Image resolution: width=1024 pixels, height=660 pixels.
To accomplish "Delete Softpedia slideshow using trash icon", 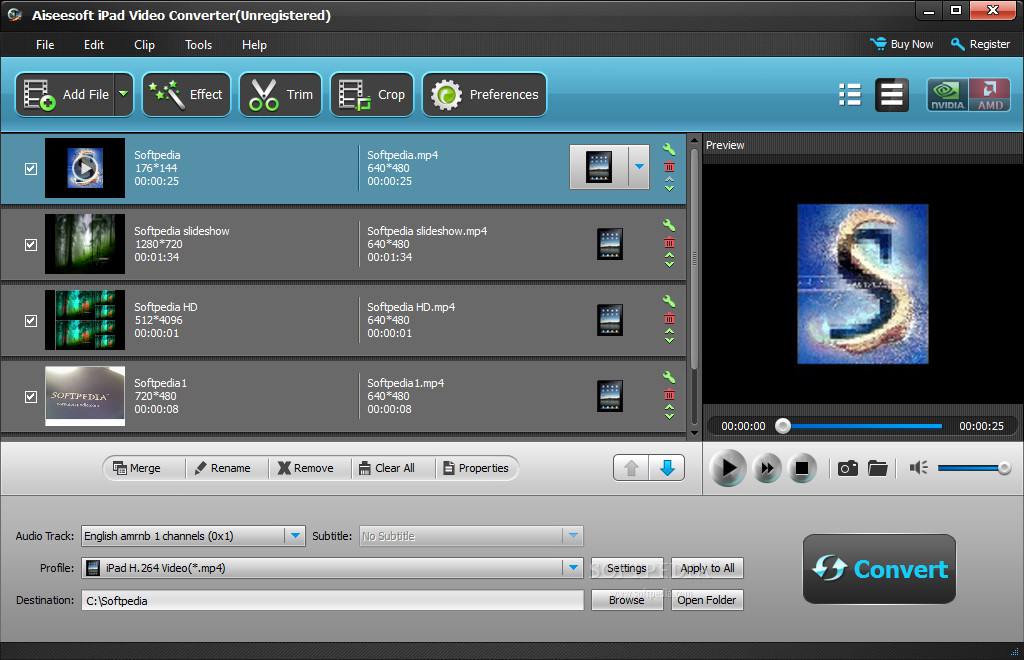I will click(x=669, y=243).
